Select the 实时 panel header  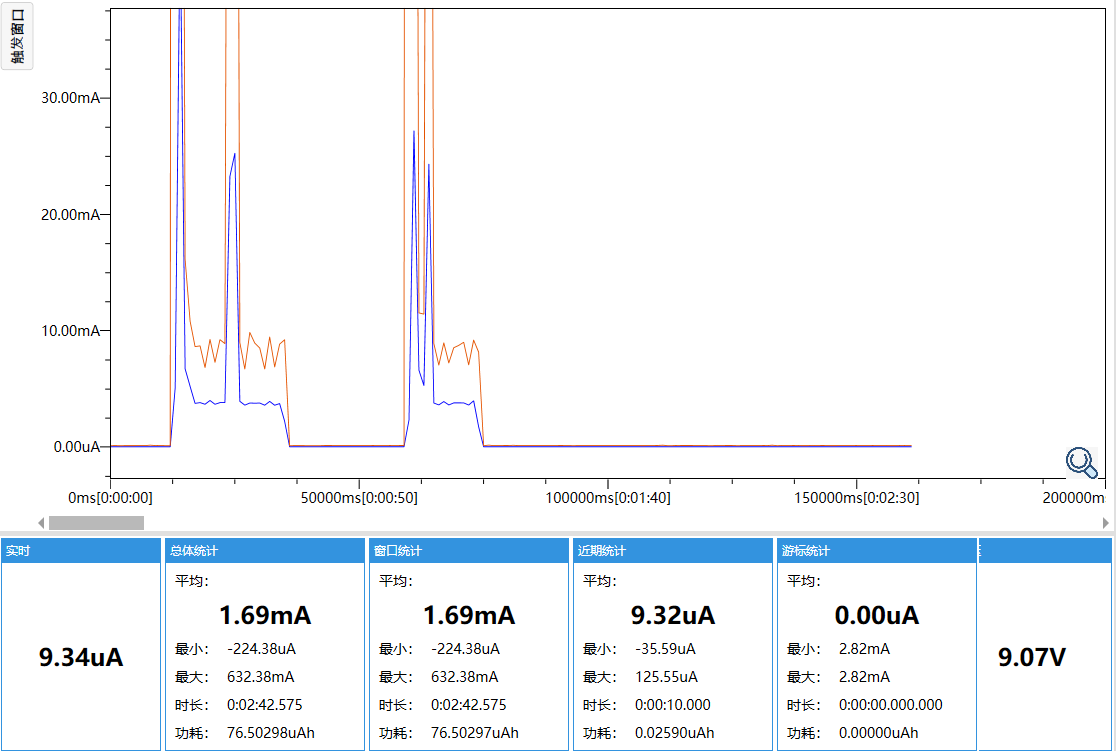80,551
